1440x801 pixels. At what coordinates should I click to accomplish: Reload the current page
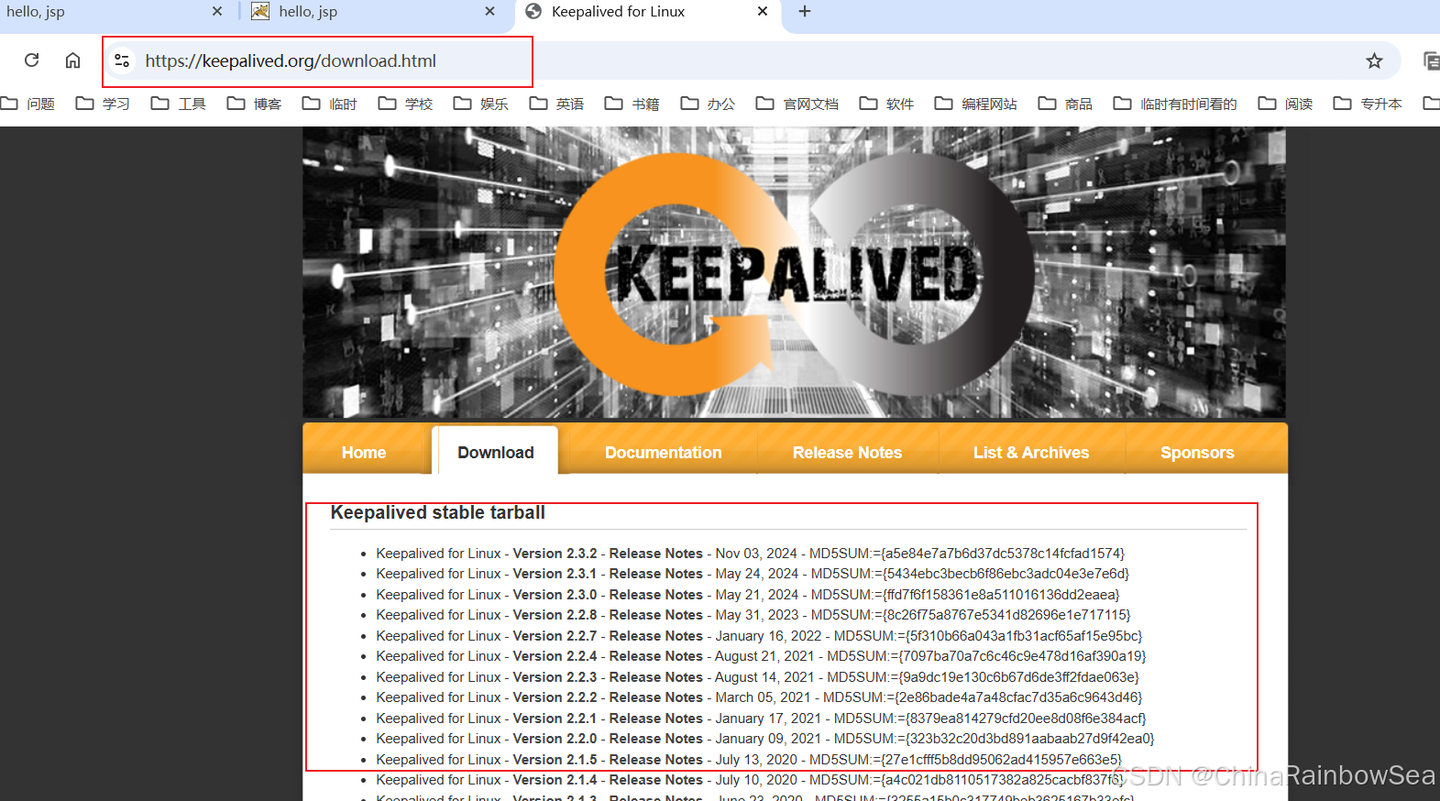pos(31,60)
